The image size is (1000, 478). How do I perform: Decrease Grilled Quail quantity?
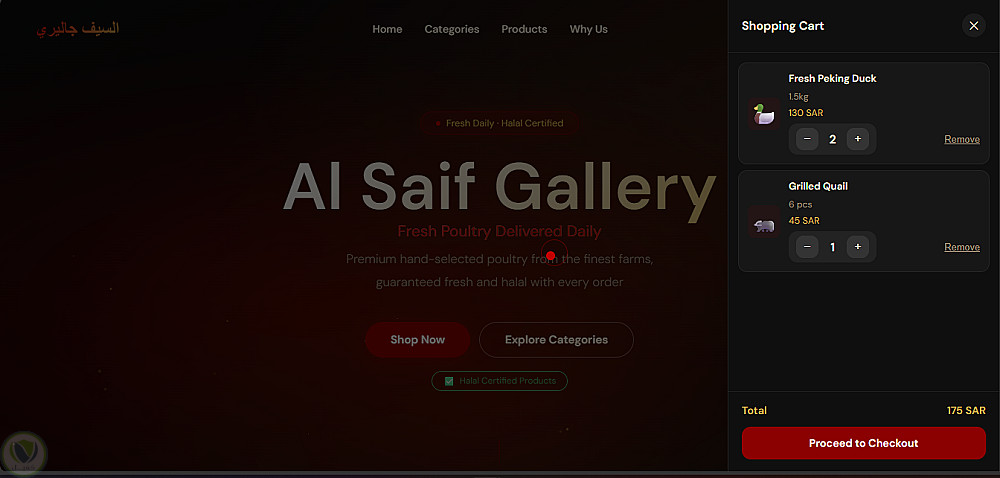coord(807,247)
